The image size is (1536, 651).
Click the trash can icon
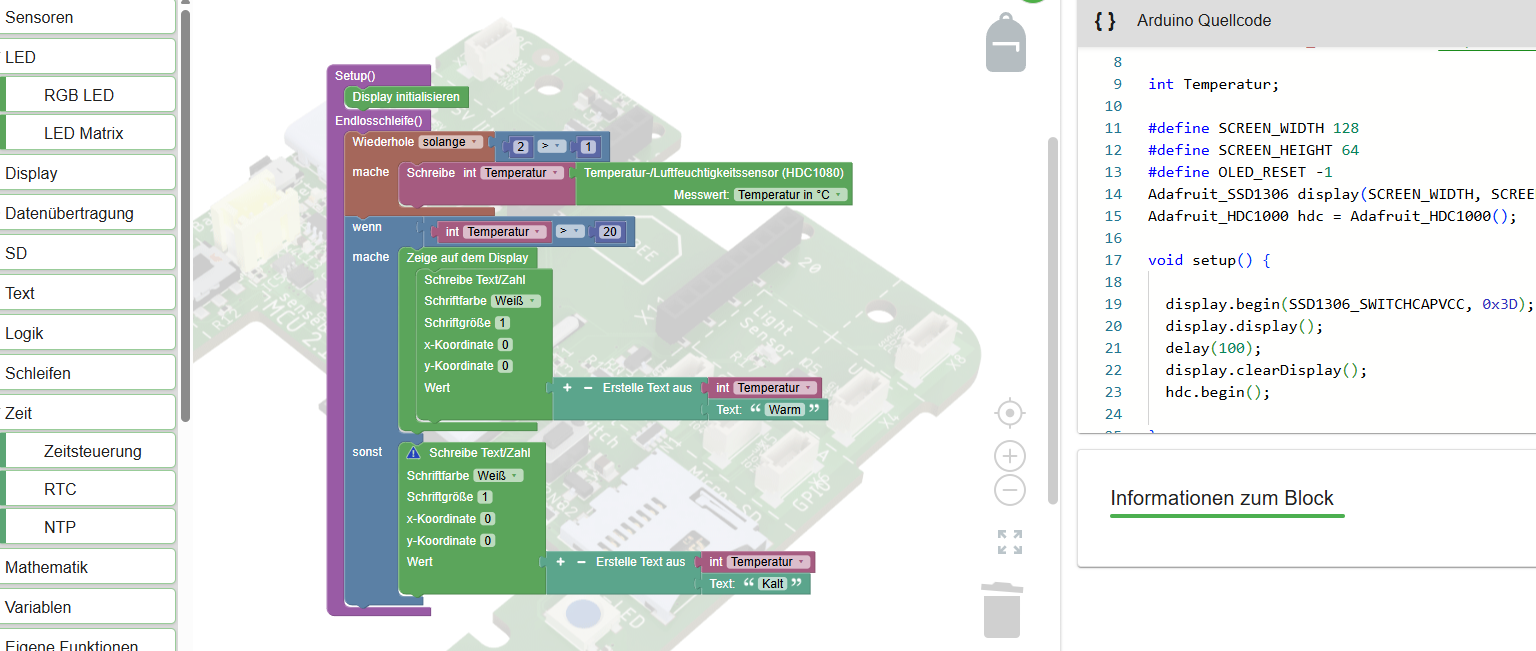[x=1002, y=610]
